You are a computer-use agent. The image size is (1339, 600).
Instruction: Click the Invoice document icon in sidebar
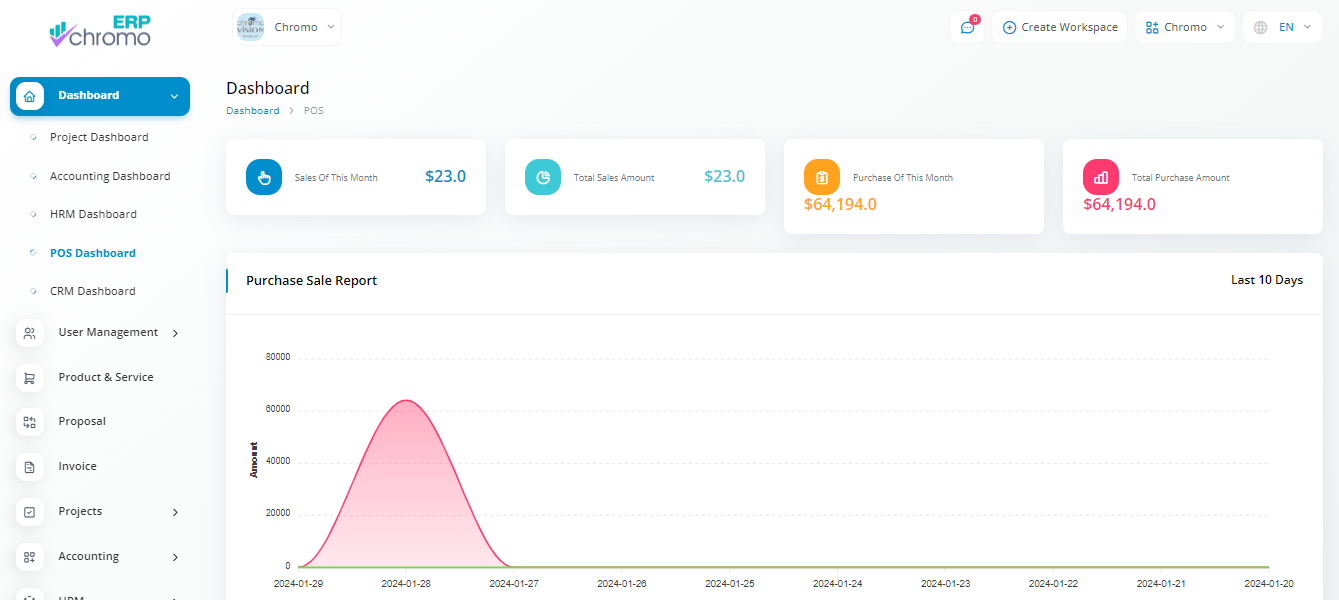tap(30, 467)
